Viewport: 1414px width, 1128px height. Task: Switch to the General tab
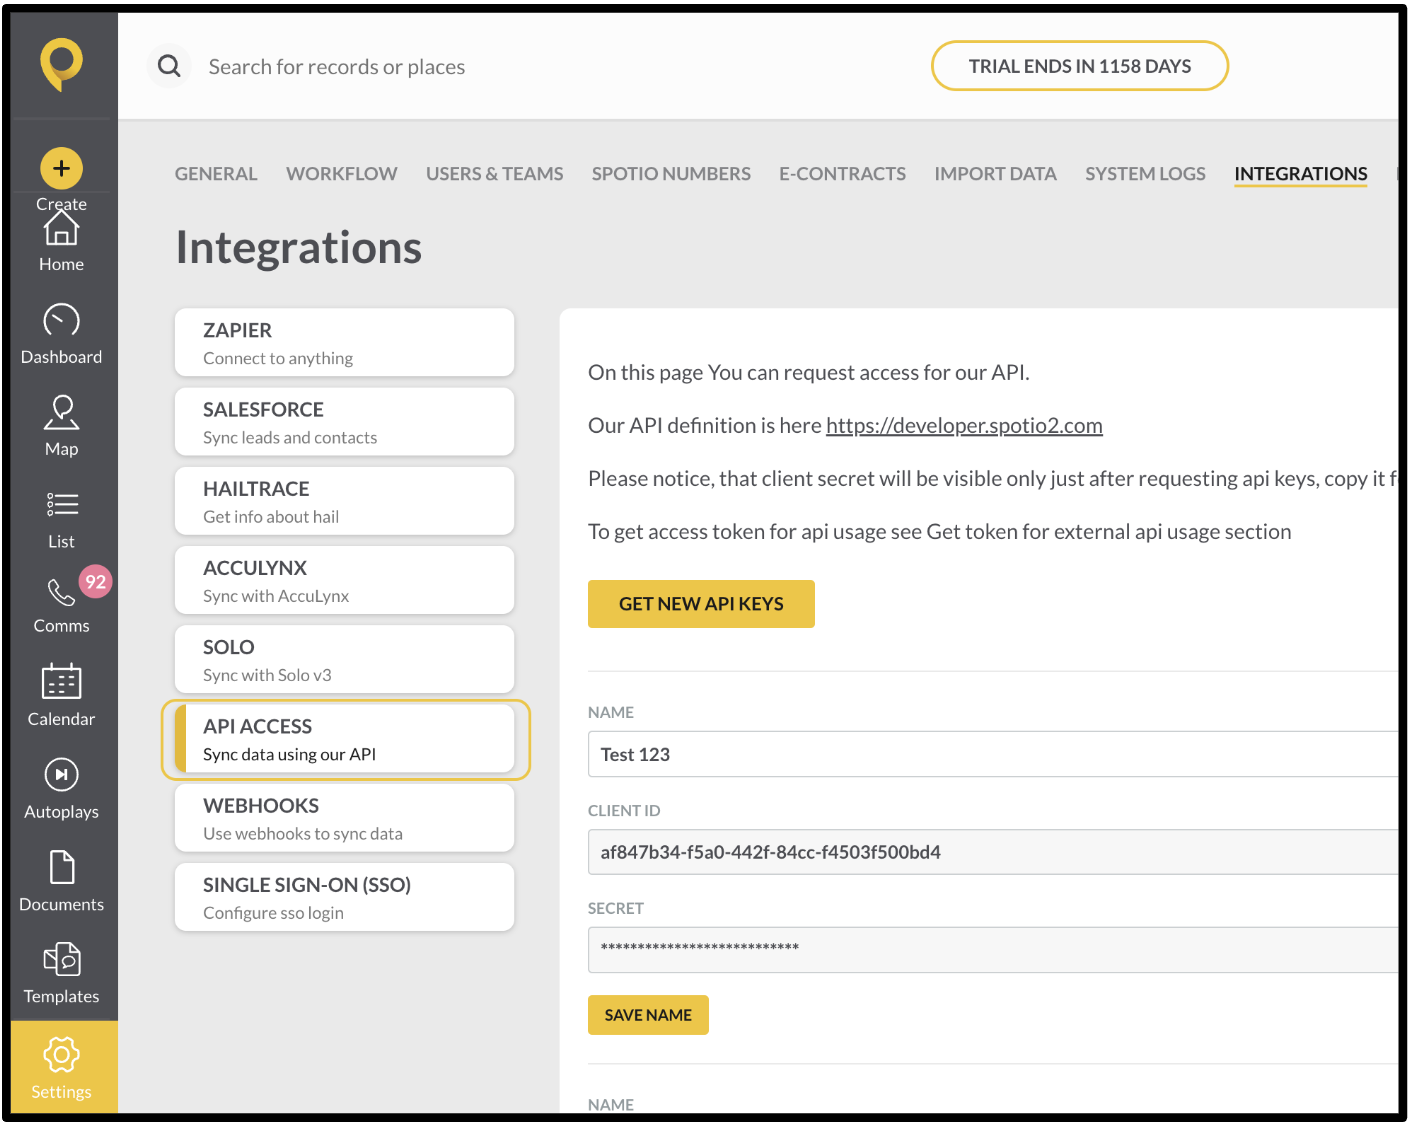pyautogui.click(x=216, y=174)
